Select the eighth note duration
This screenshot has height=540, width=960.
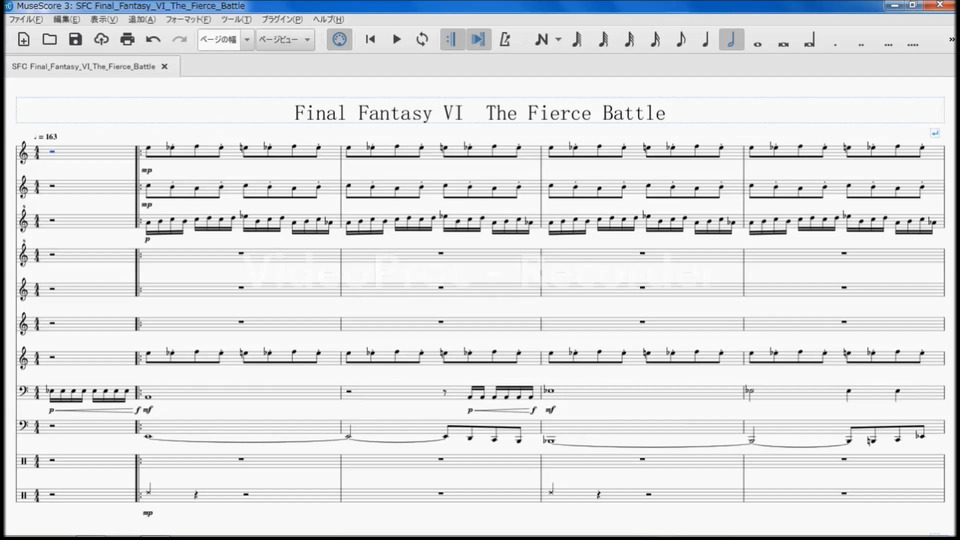[680, 40]
